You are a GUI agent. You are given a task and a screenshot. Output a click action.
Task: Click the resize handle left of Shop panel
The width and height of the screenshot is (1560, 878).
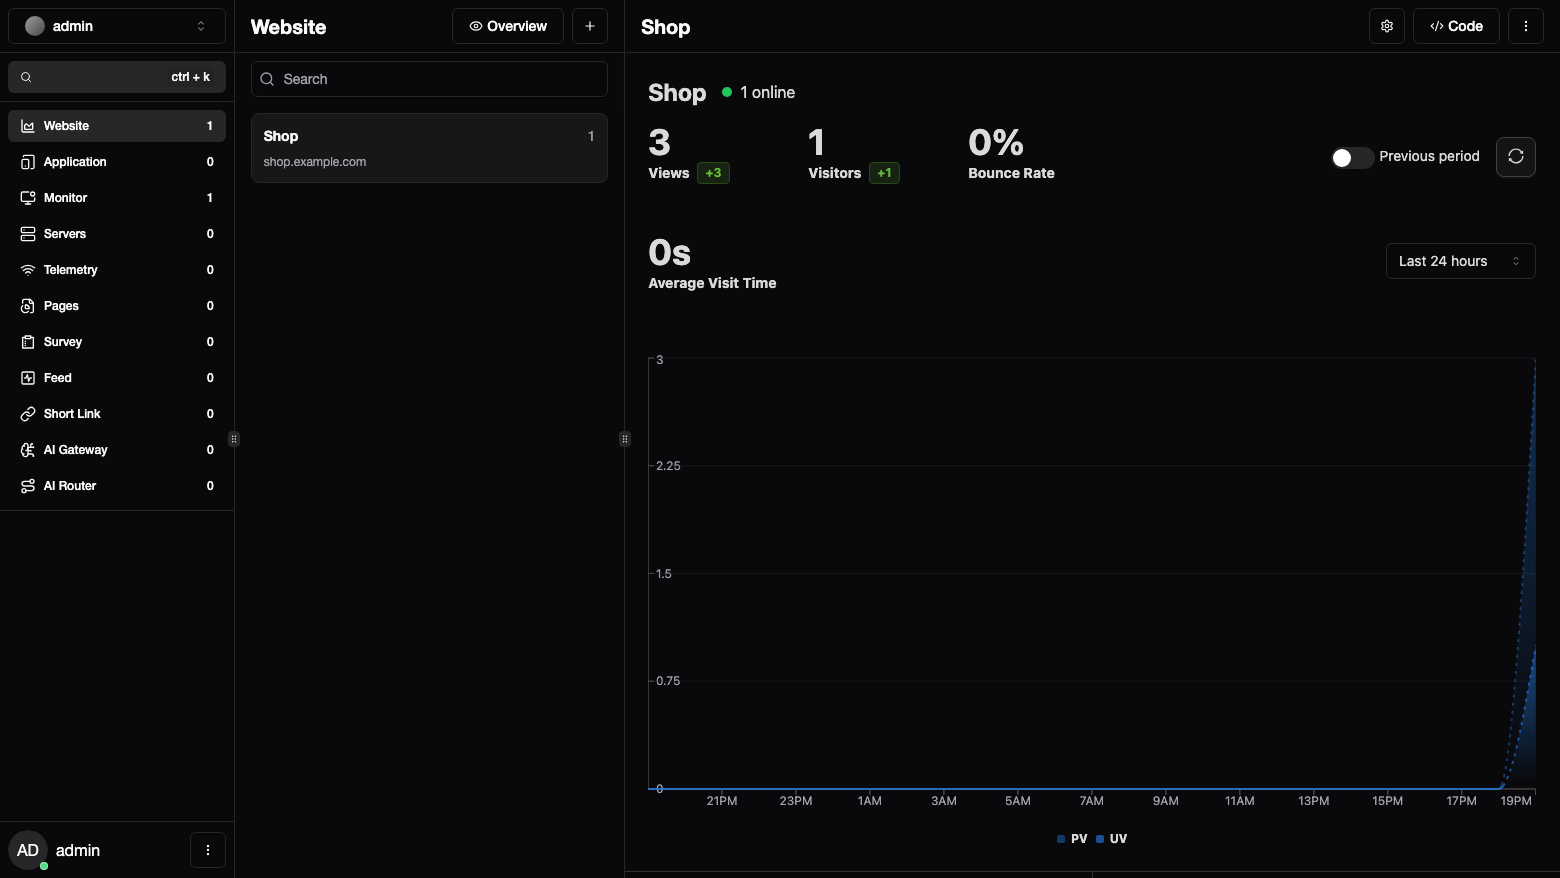coord(625,439)
